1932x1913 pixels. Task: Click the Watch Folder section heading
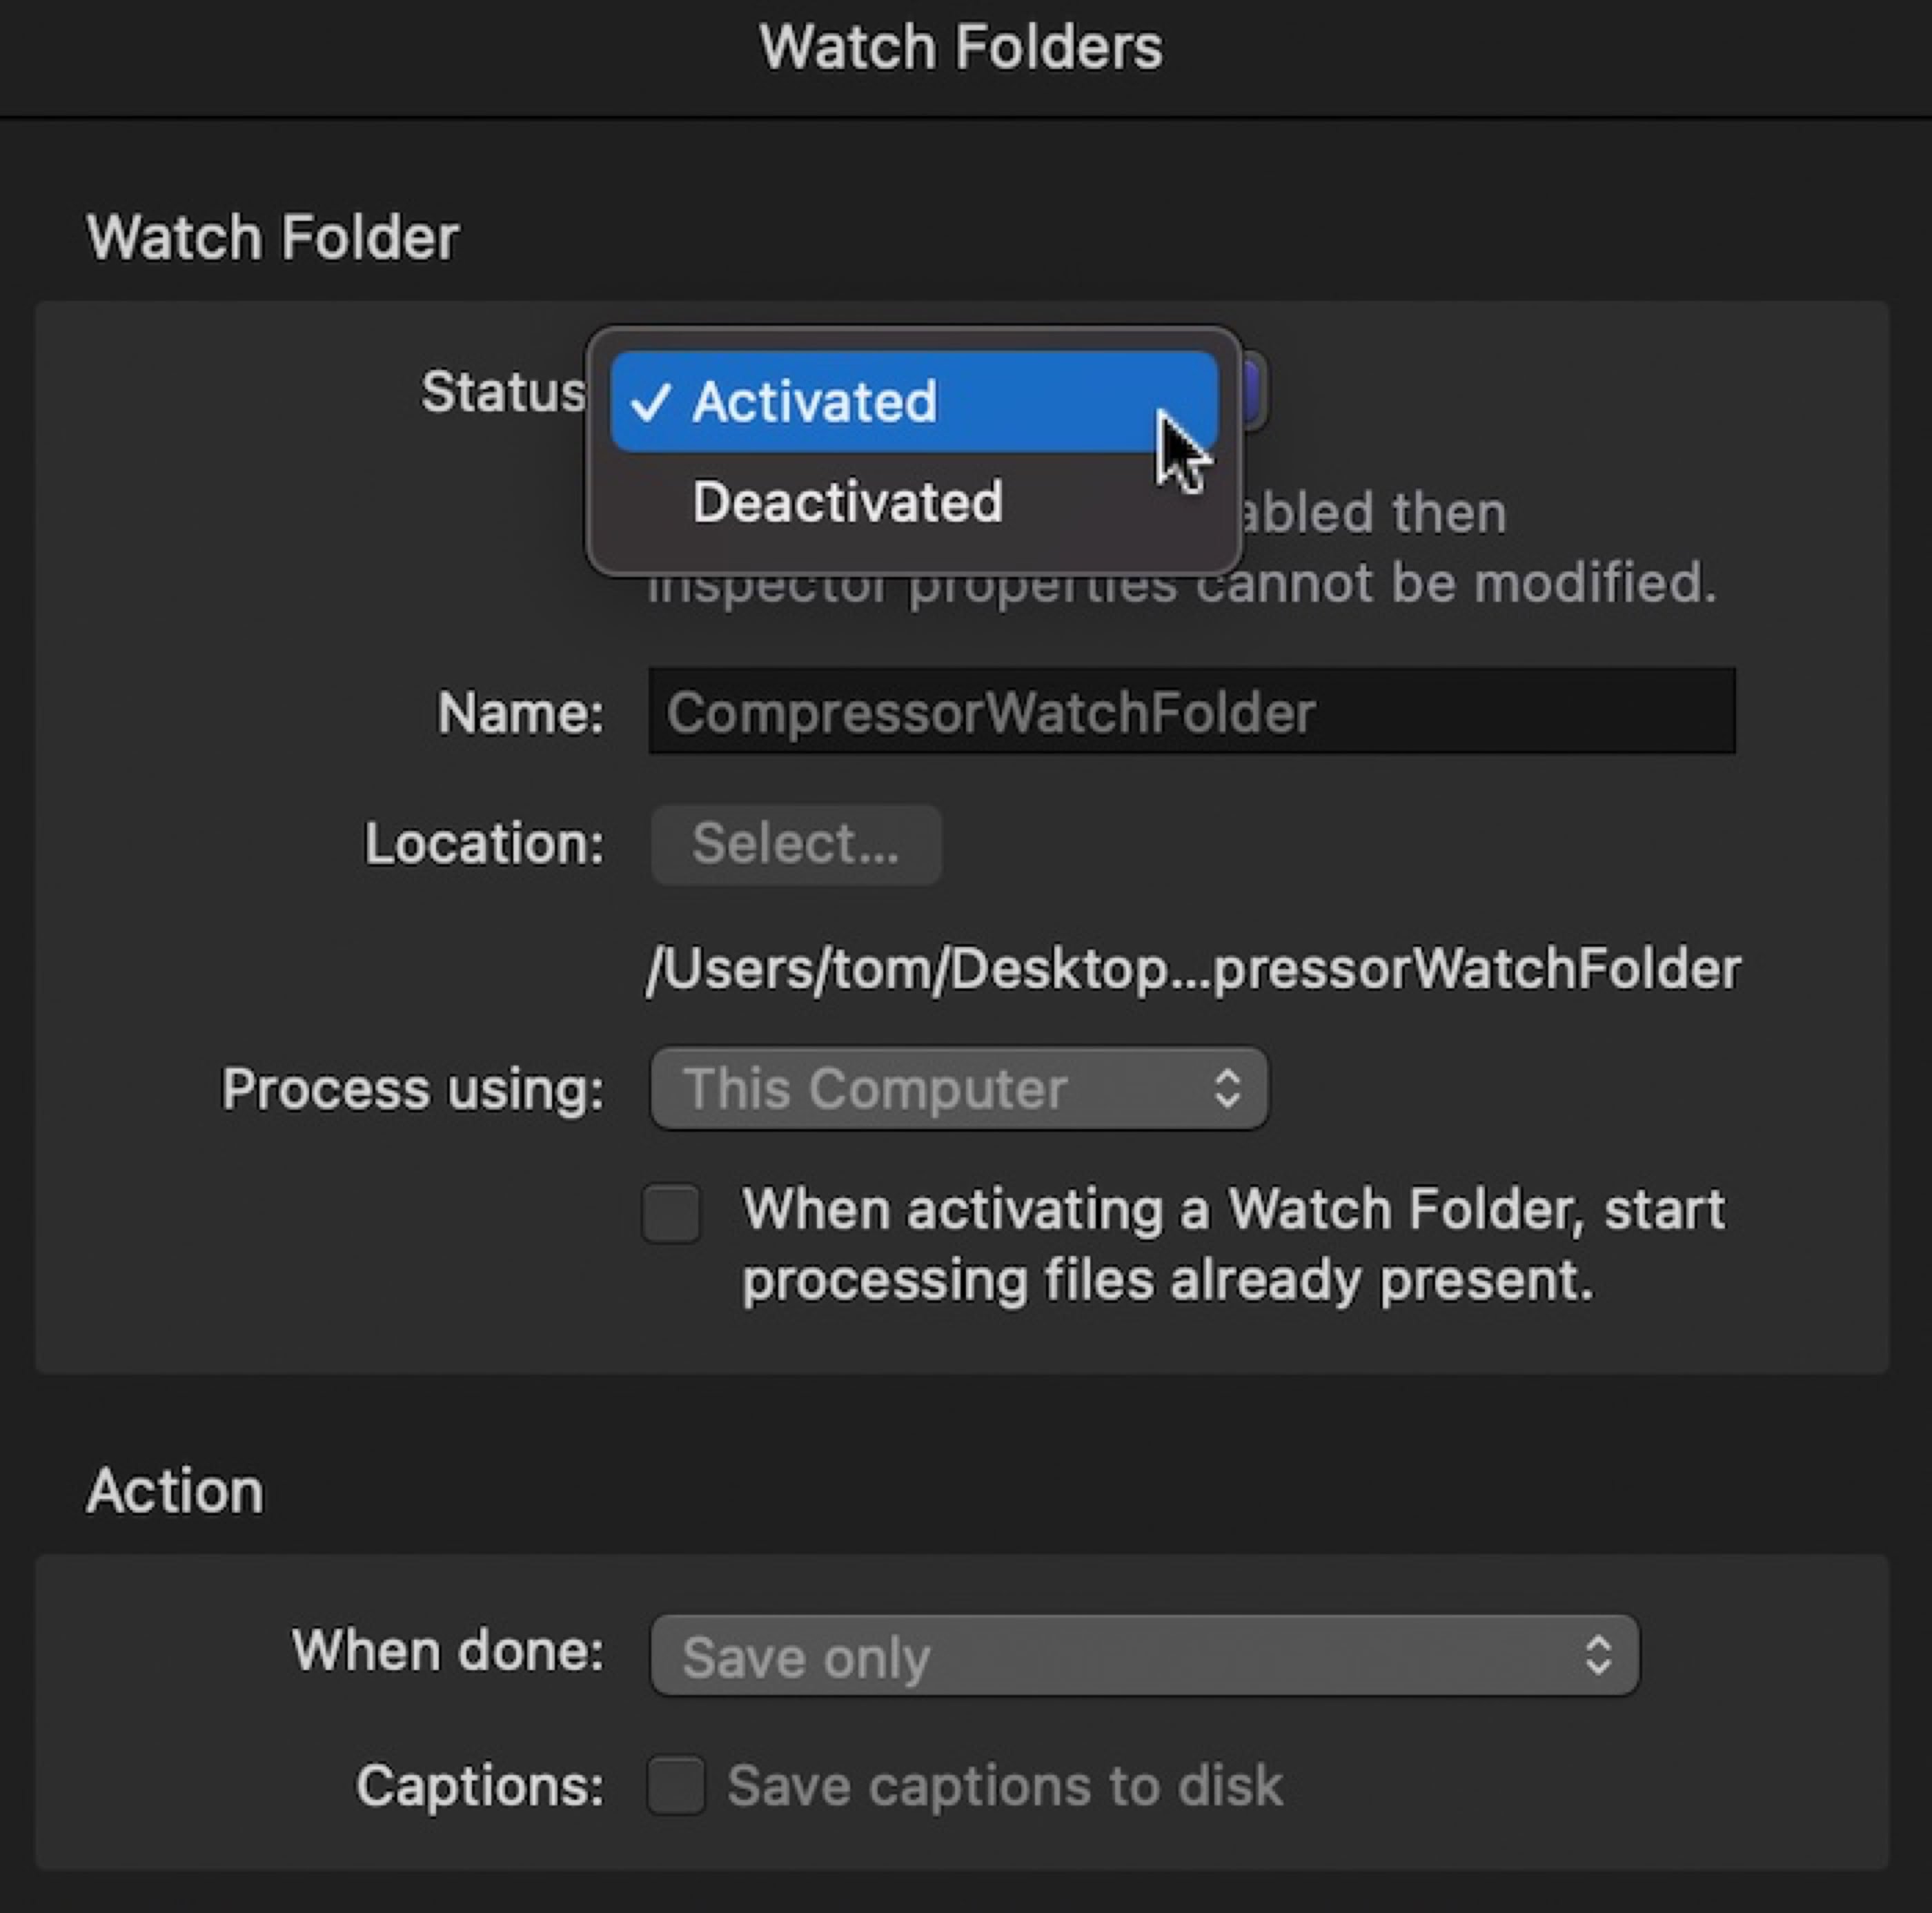273,238
